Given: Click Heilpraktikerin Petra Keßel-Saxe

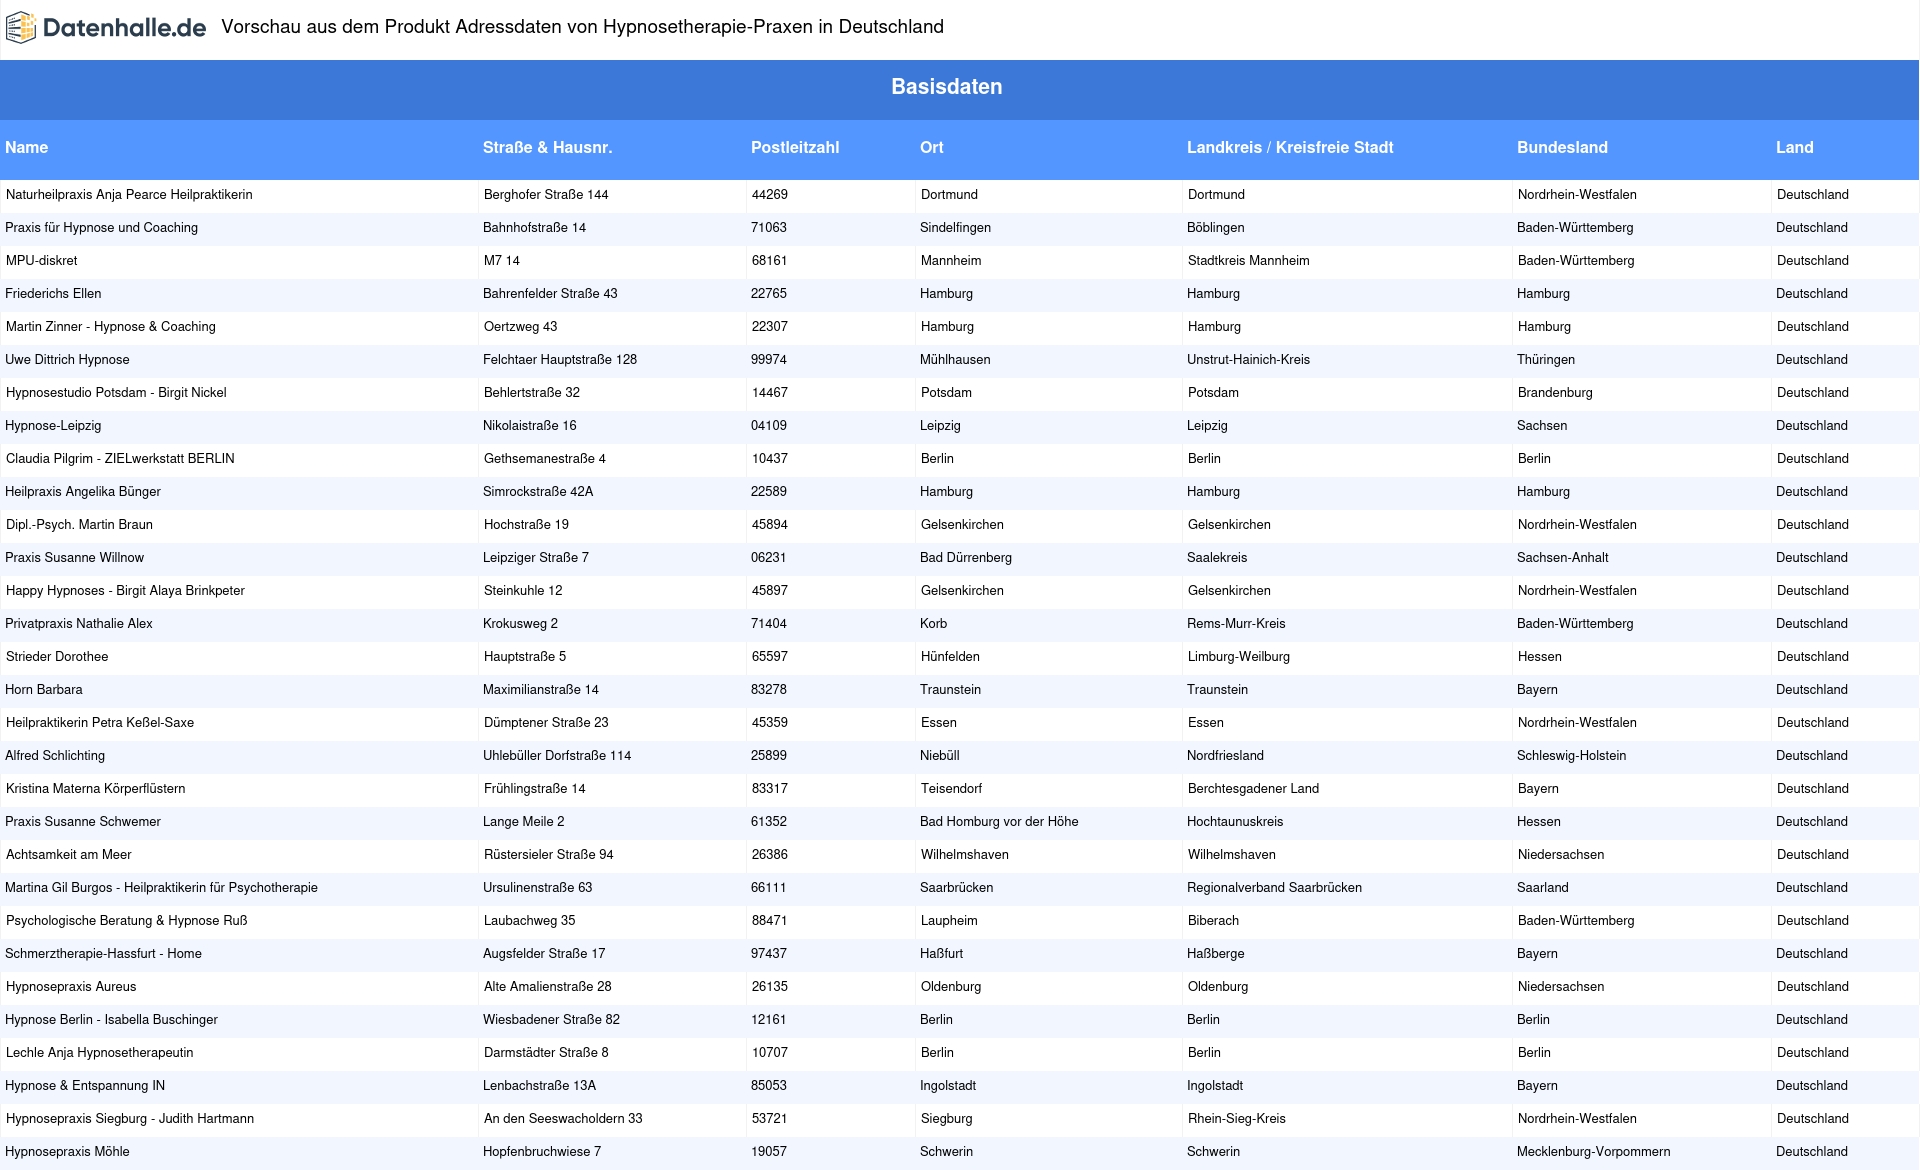Looking at the screenshot, I should pyautogui.click(x=100, y=723).
